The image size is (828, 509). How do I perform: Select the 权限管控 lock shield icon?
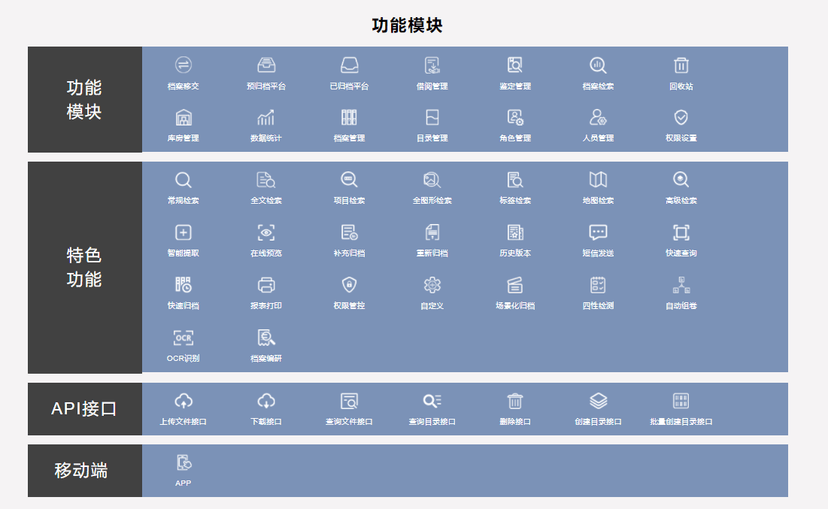(x=349, y=285)
